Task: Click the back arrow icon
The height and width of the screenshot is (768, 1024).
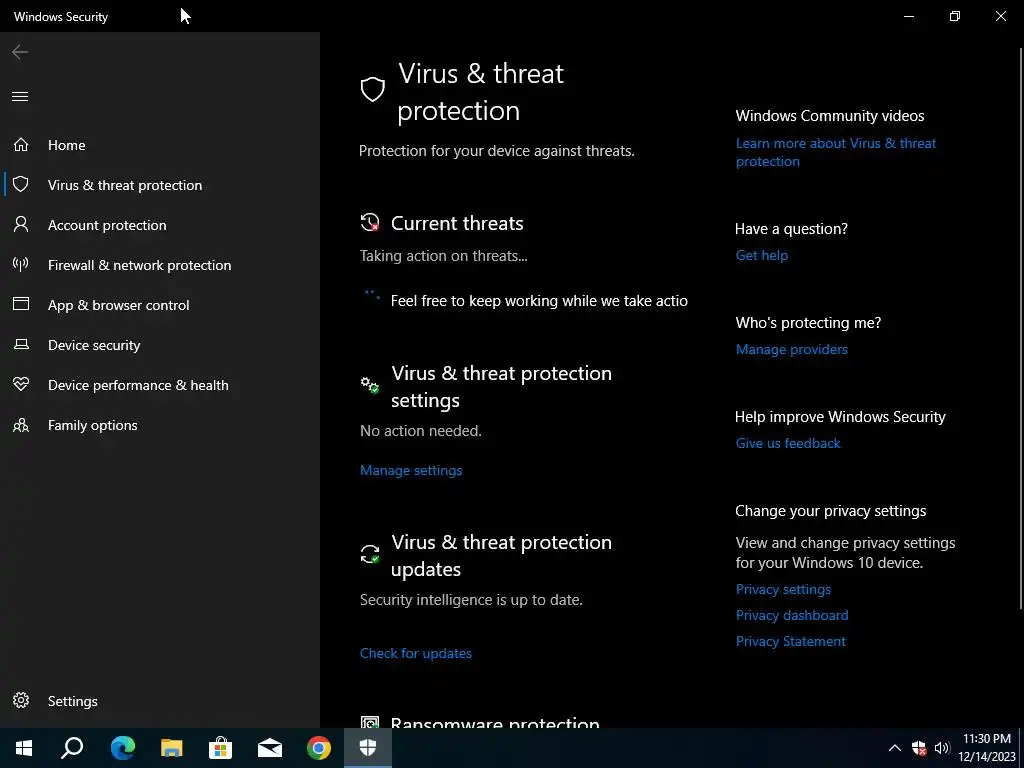Action: [20, 52]
